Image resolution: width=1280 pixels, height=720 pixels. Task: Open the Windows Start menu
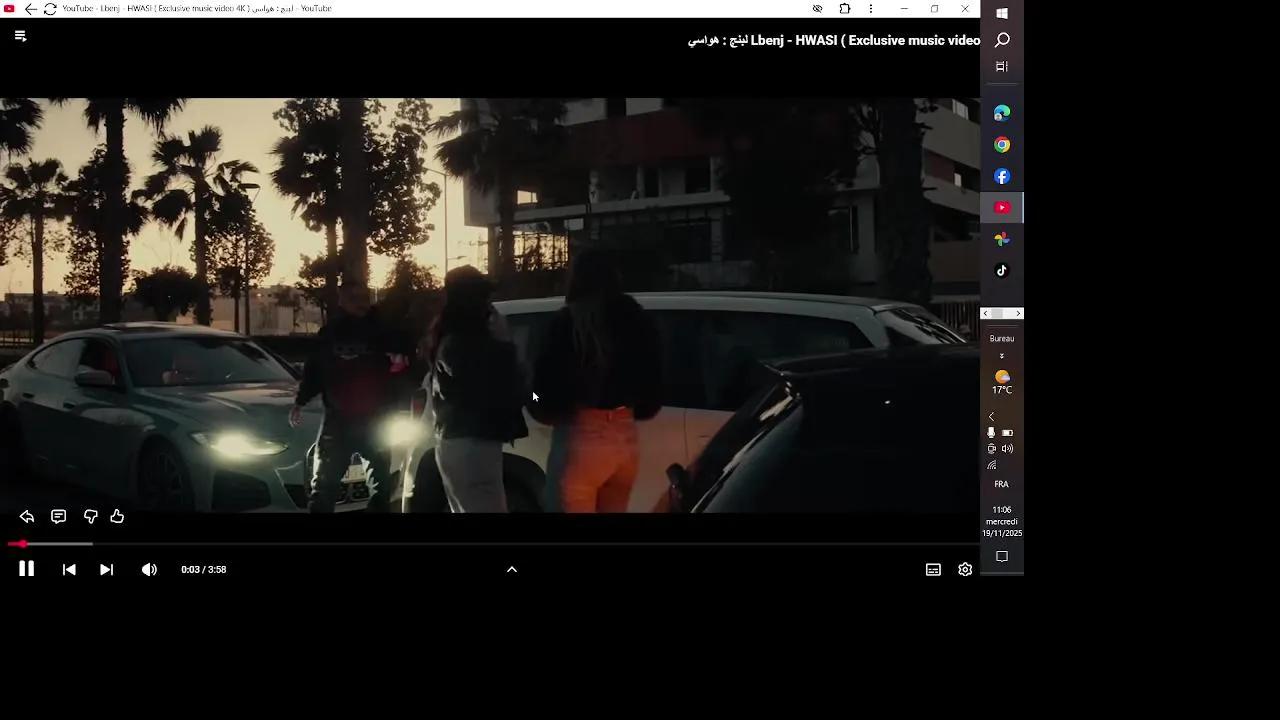pyautogui.click(x=1002, y=13)
